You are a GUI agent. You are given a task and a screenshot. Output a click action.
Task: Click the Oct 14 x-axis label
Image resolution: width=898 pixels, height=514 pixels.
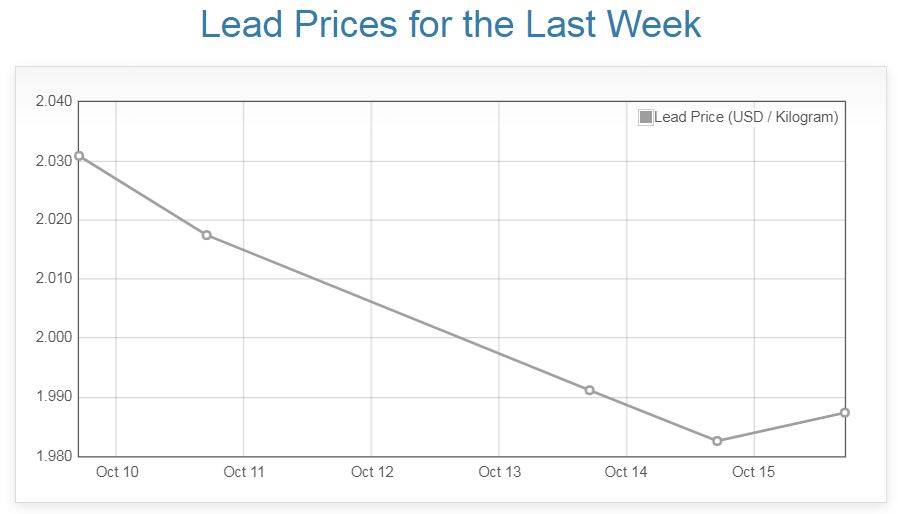pyautogui.click(x=627, y=472)
